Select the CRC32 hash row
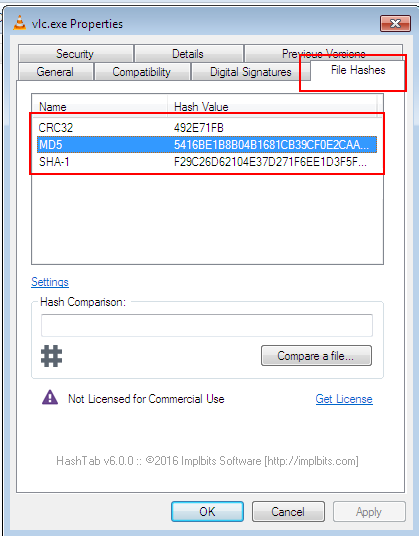This screenshot has height=536, width=419. pyautogui.click(x=207, y=128)
